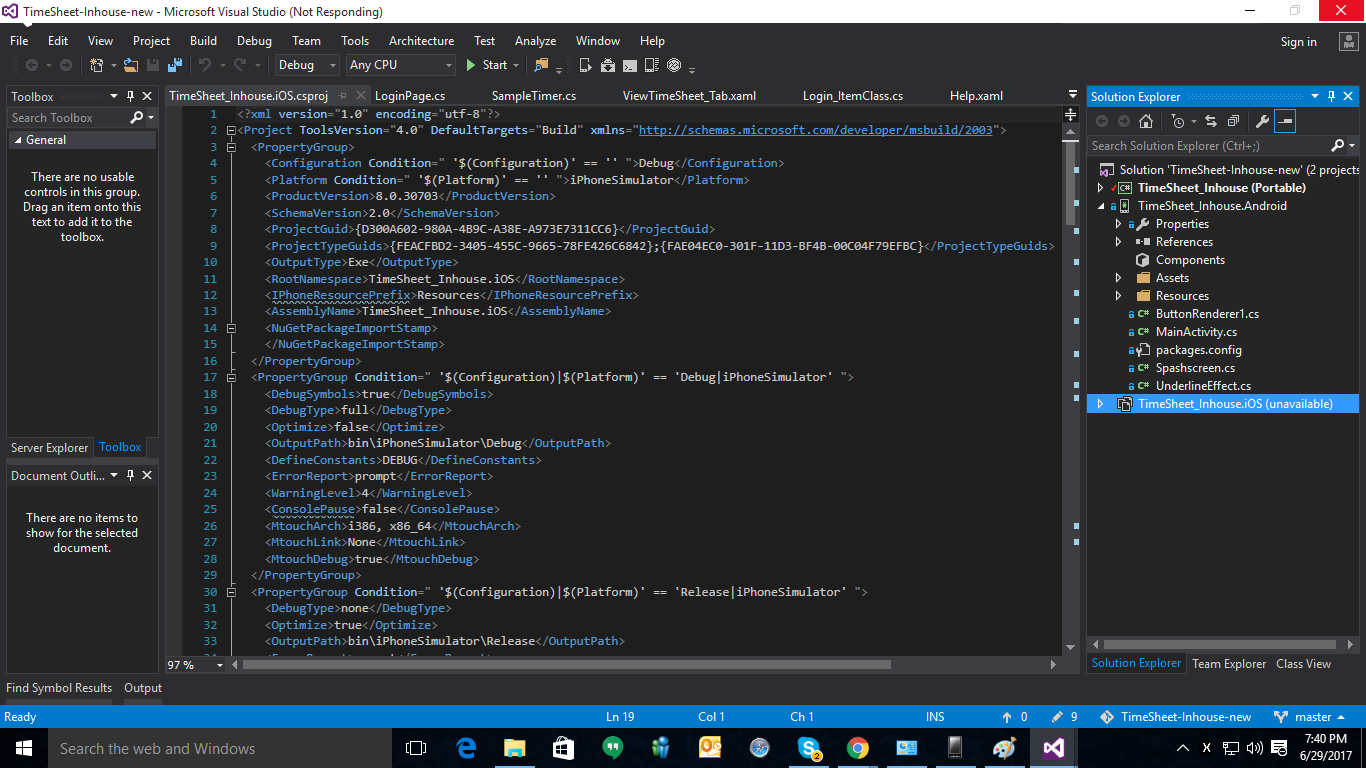Pin the Toolbox panel with auto-hide icon
The height and width of the screenshot is (768, 1366).
130,96
